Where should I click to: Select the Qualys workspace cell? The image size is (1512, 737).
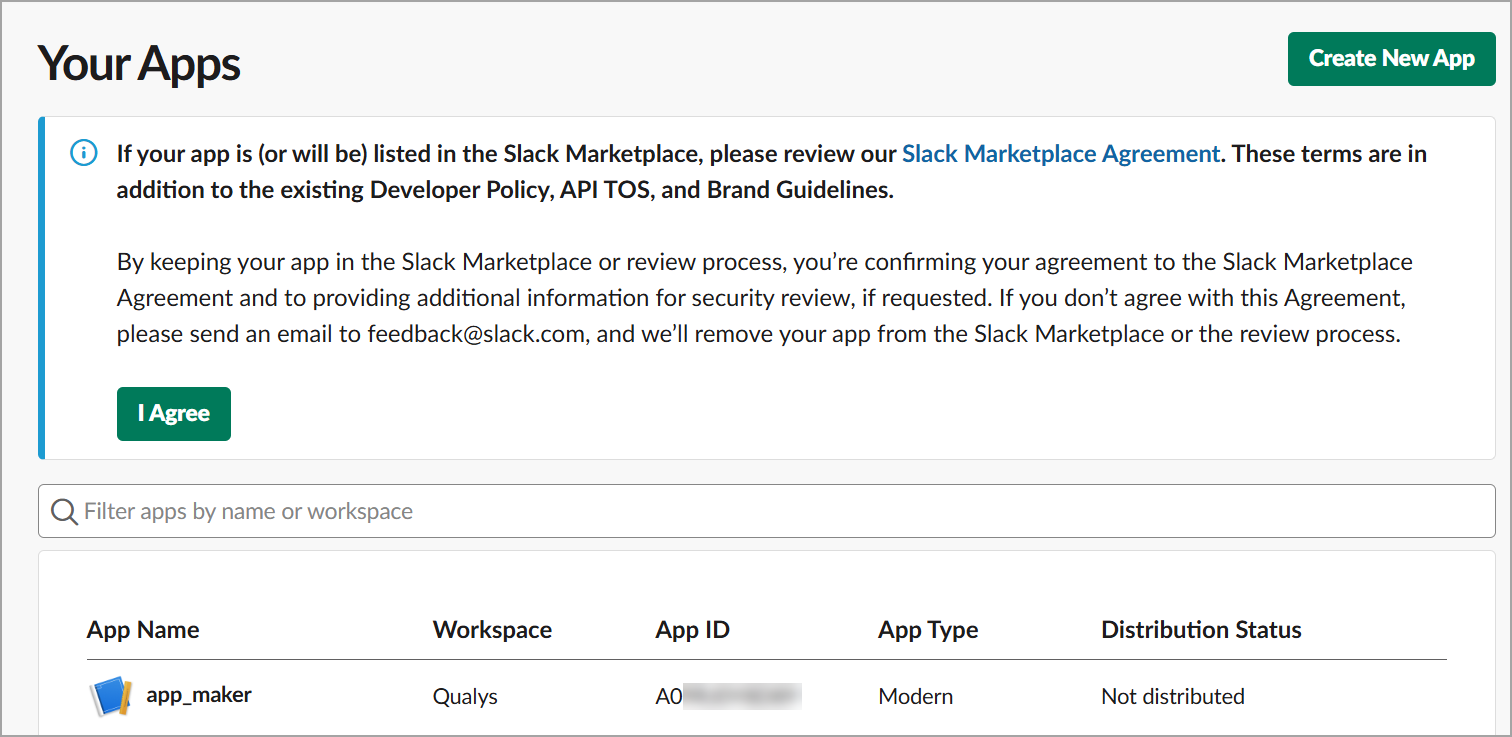click(x=465, y=696)
